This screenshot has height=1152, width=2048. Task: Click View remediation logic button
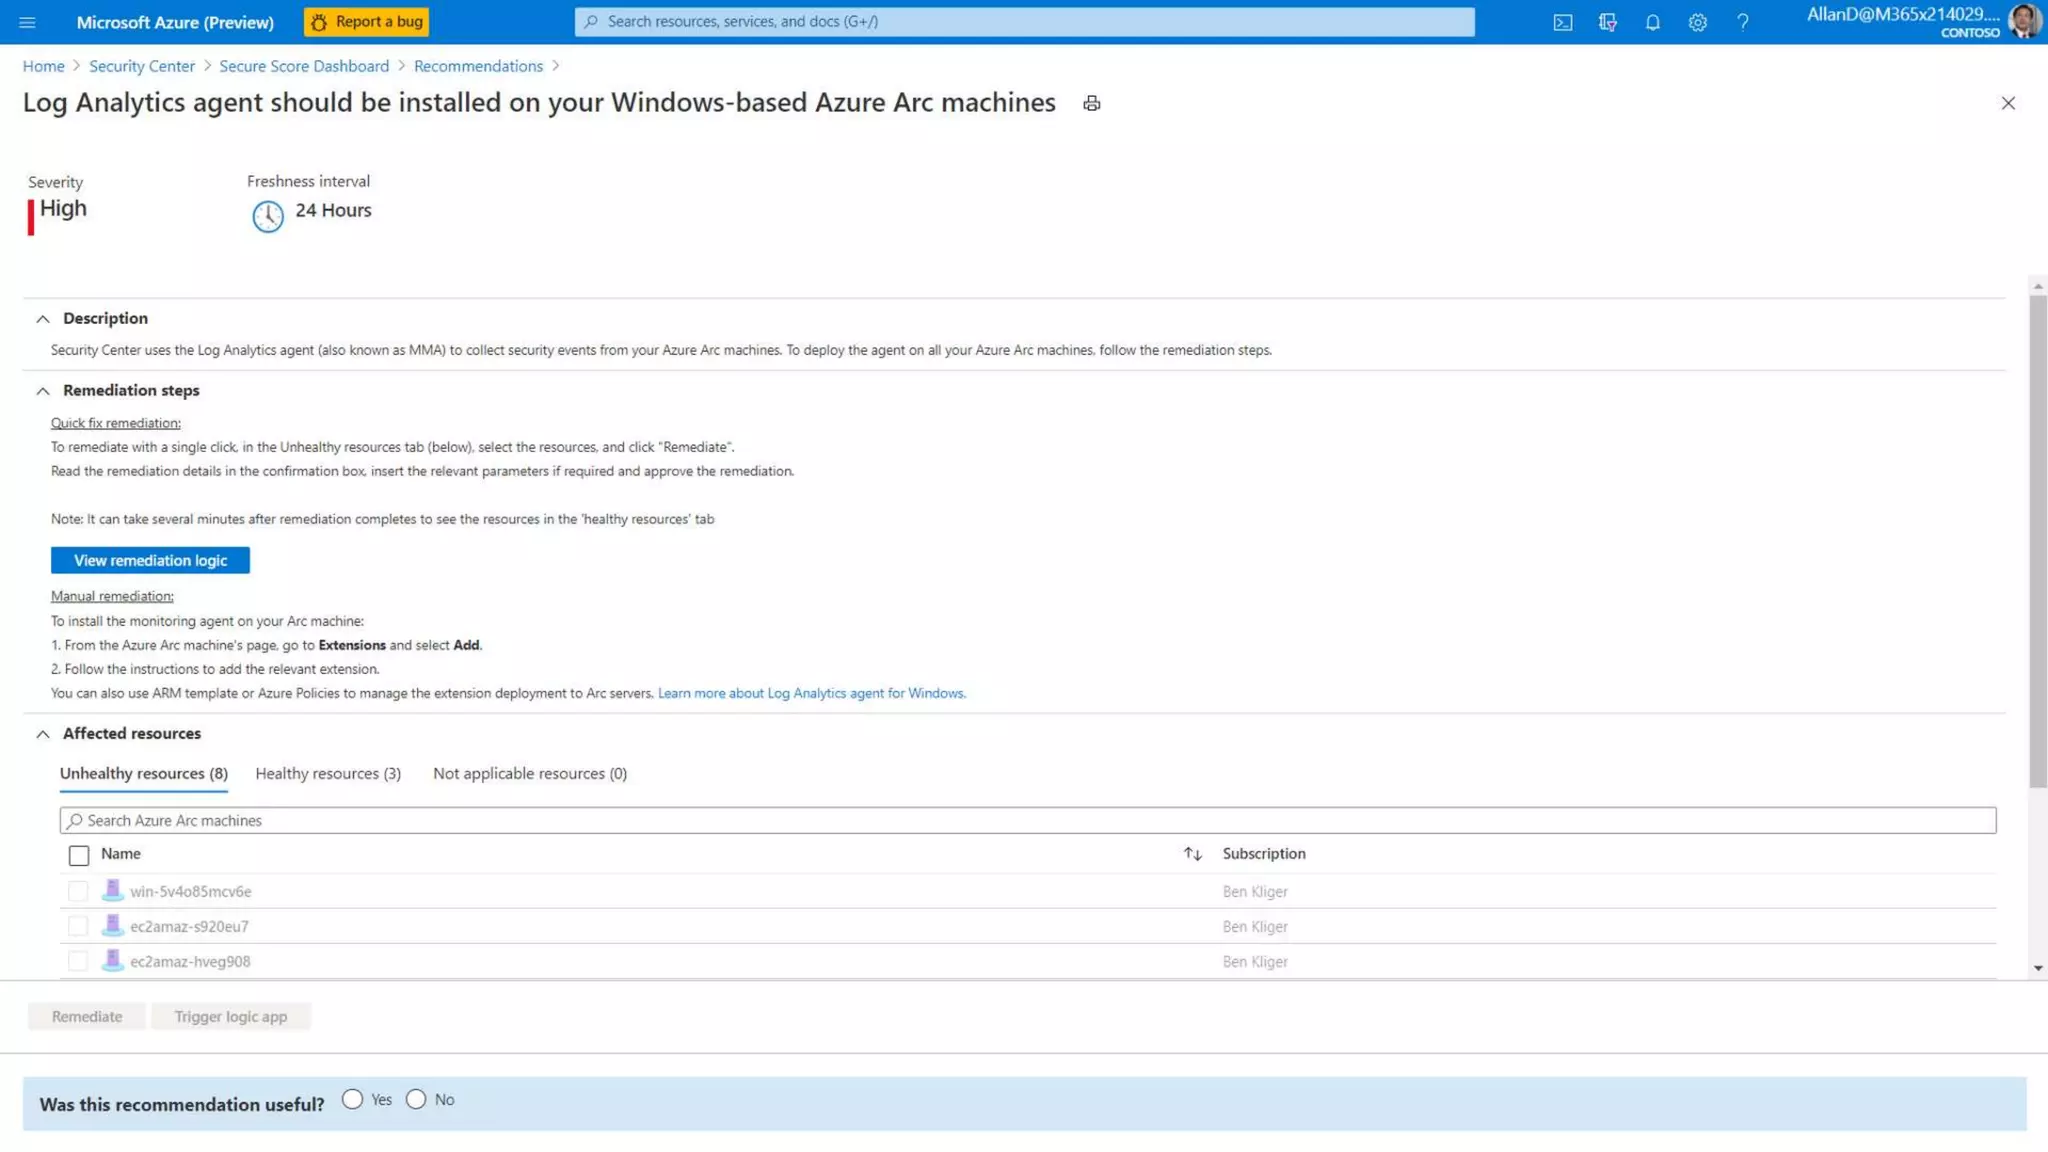(x=150, y=560)
